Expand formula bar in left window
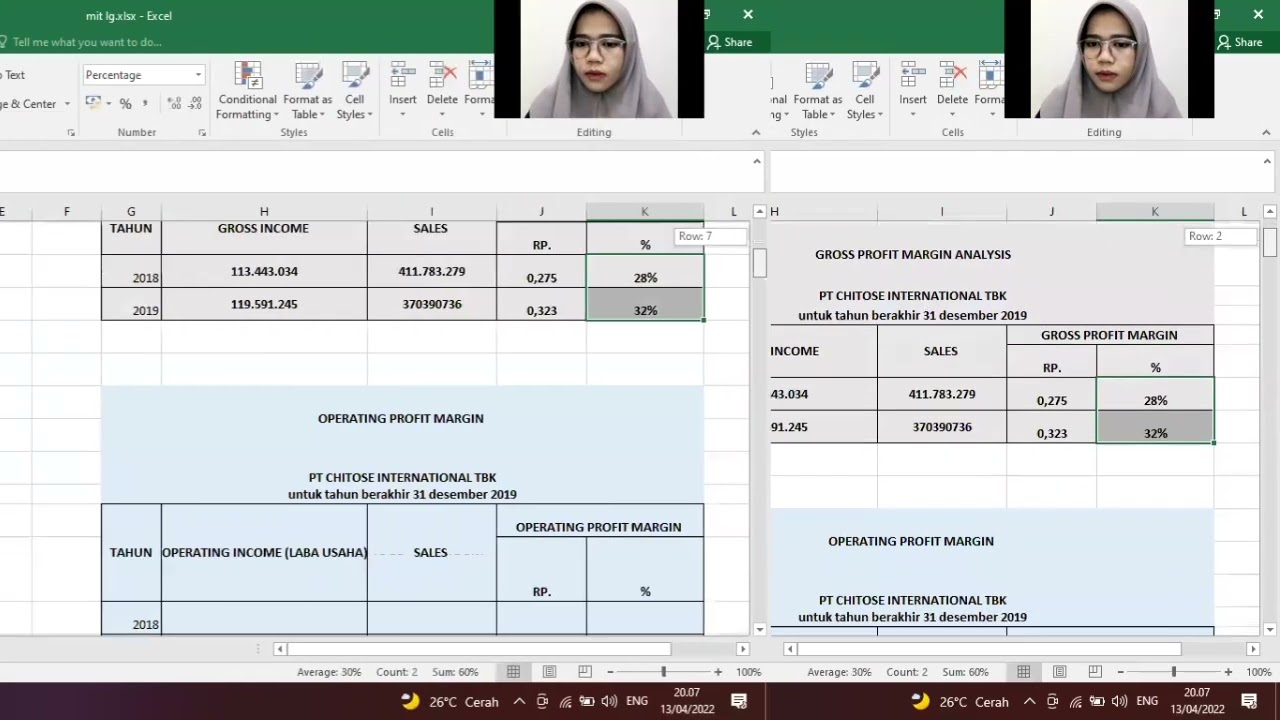Viewport: 1280px width, 720px height. coord(756,161)
